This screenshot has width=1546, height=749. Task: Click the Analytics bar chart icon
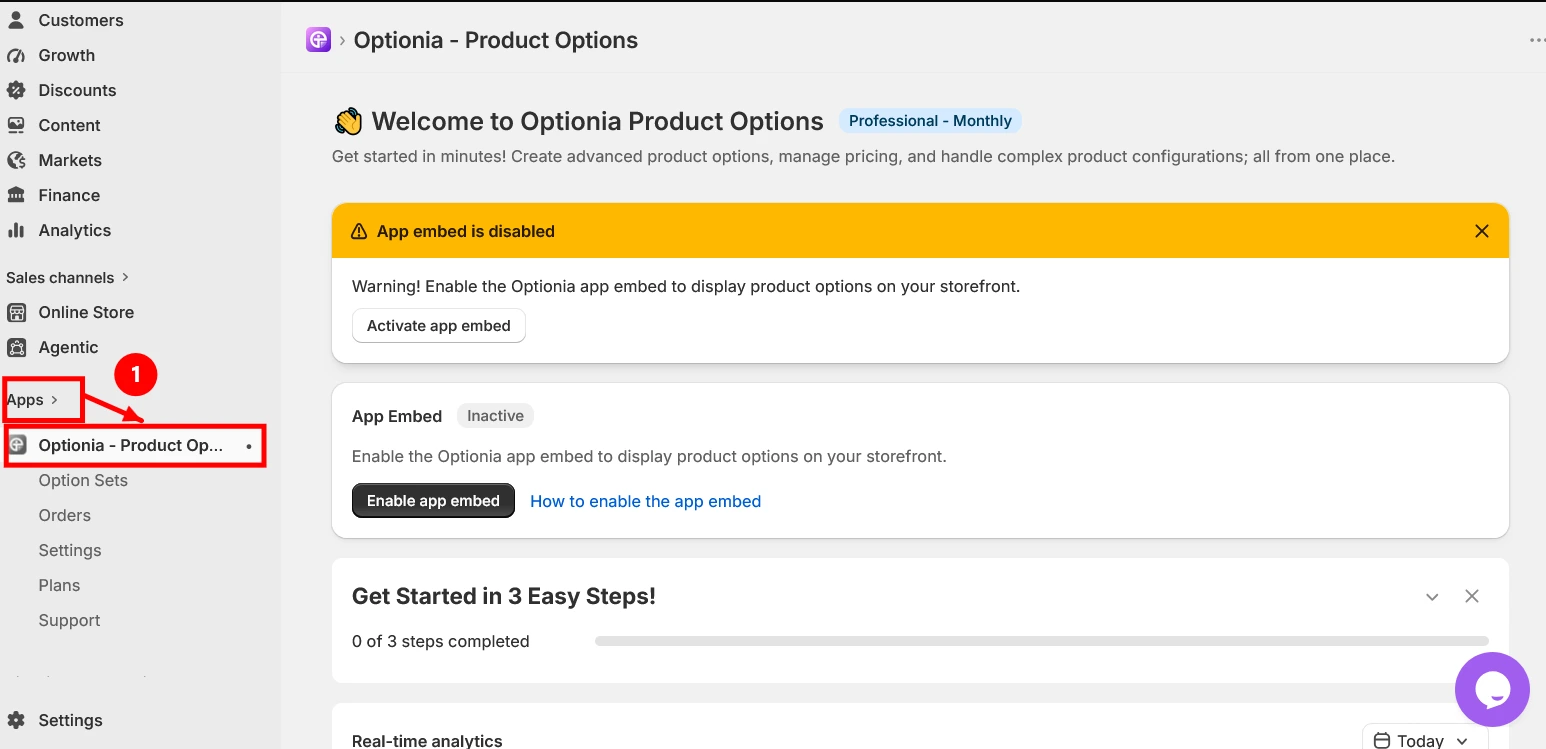tap(16, 230)
